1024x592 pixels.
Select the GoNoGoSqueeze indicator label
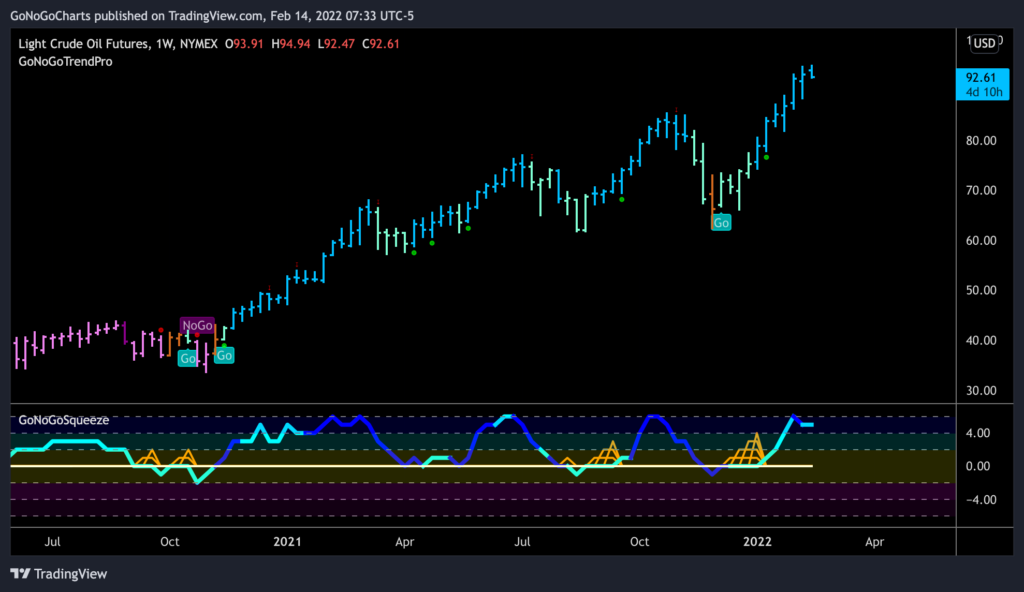[63, 420]
